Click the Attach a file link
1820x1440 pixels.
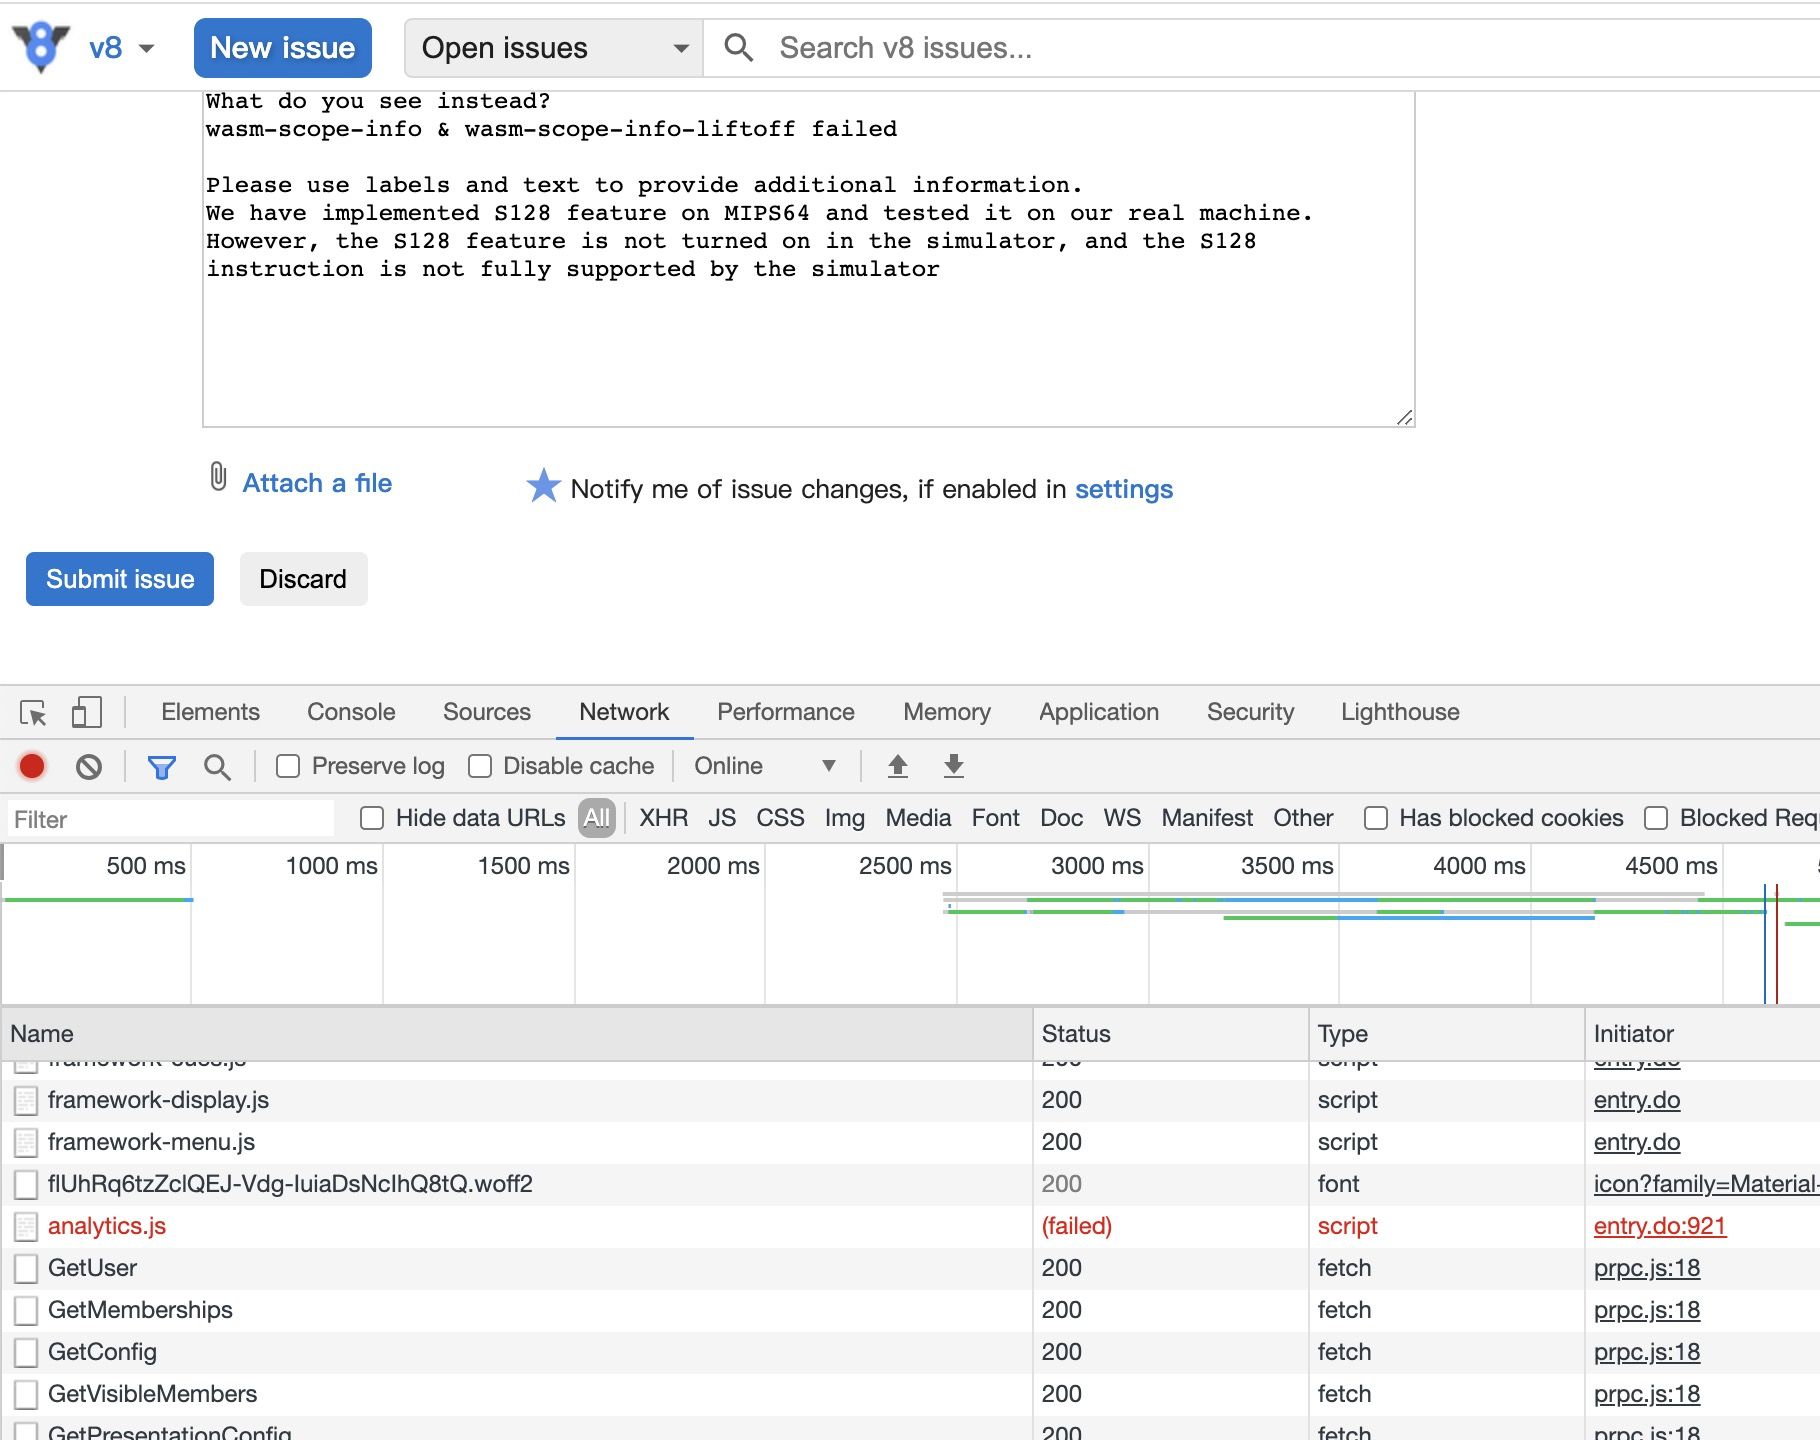click(317, 483)
